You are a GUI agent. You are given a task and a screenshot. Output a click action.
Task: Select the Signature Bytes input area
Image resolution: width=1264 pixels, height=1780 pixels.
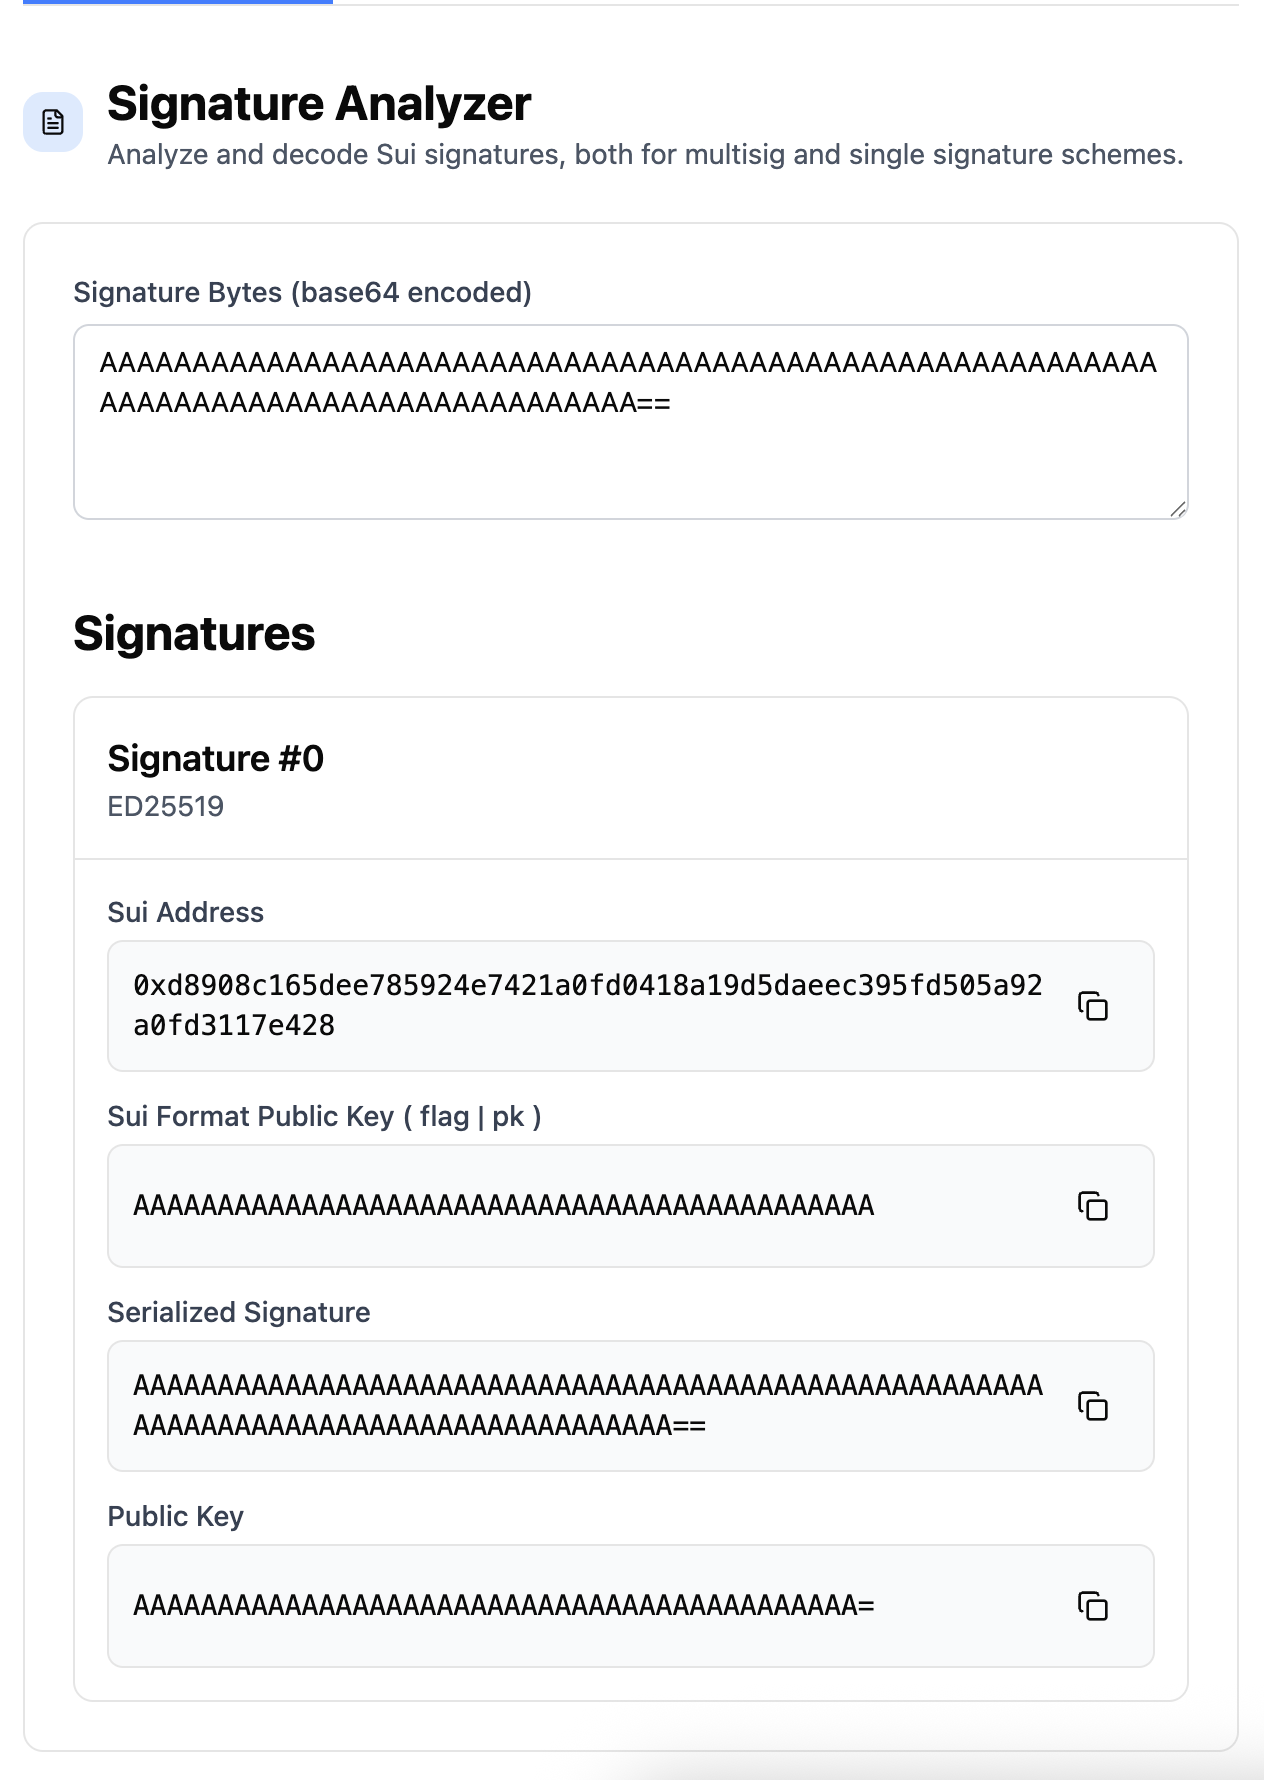click(630, 420)
